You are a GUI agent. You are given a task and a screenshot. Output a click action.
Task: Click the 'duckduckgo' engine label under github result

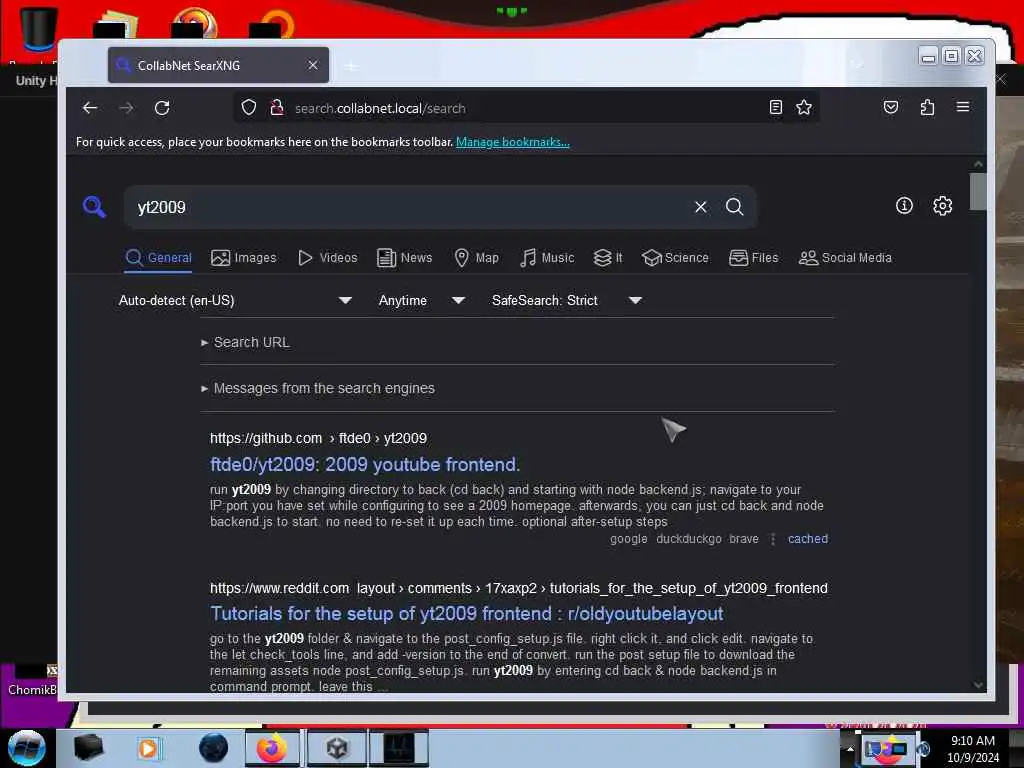coord(688,539)
